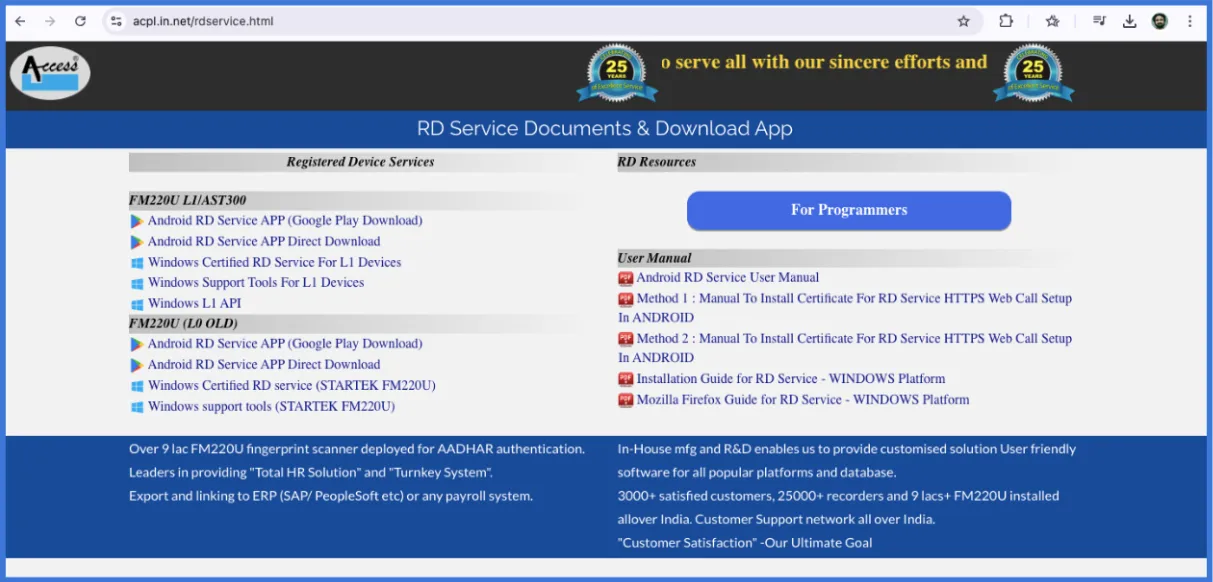Open the media control (tab search) icon
Viewport: 1213px width, 582px height.
click(x=1100, y=21)
